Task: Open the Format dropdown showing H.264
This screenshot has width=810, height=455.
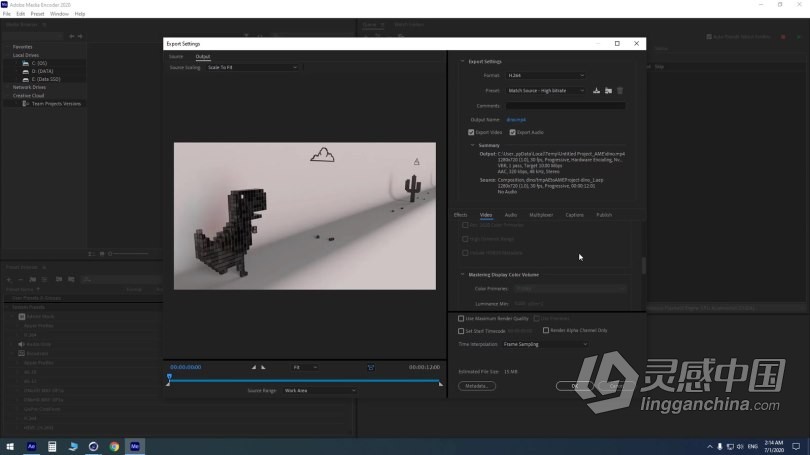Action: coord(546,75)
